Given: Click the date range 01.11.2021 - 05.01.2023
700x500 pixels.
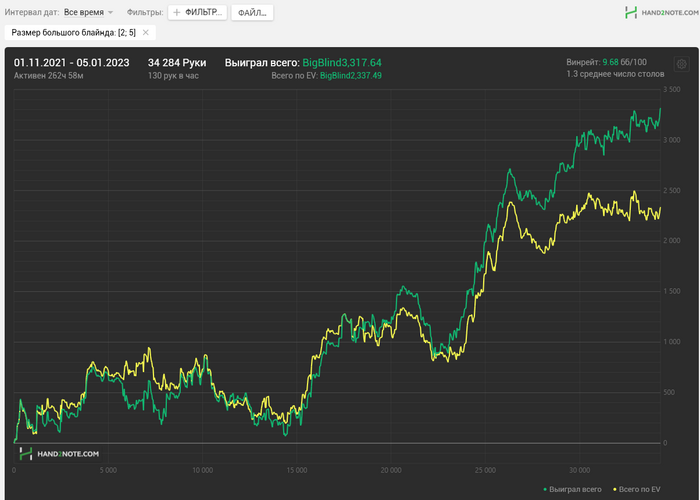Looking at the screenshot, I should 71,62.
